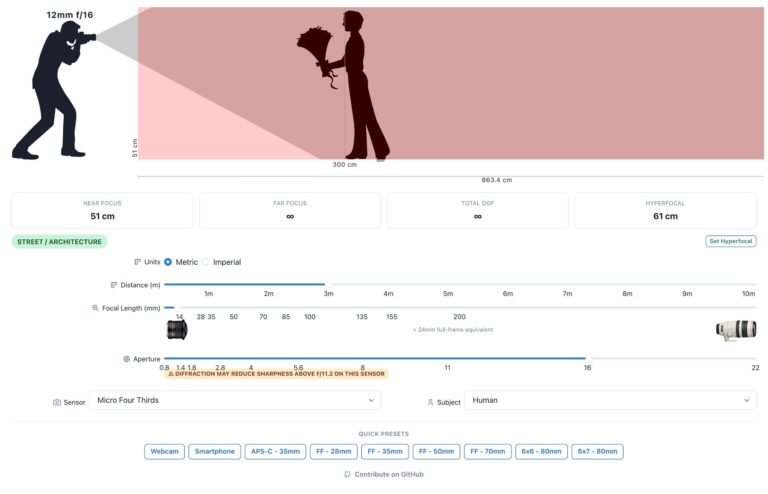
Task: Click the white telephoto lens thumbnail
Action: [x=736, y=330]
